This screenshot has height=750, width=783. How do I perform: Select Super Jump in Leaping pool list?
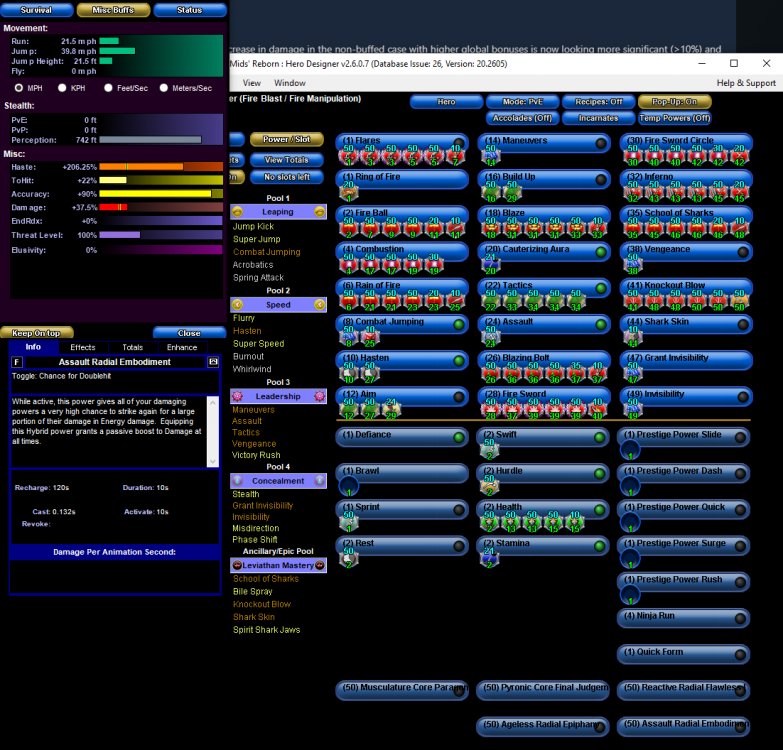257,239
